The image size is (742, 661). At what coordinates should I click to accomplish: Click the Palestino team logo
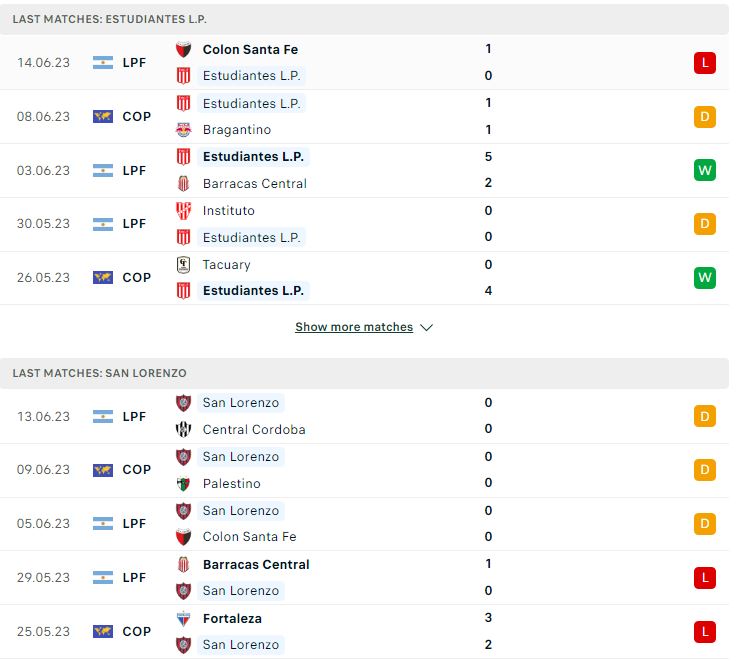tap(183, 484)
